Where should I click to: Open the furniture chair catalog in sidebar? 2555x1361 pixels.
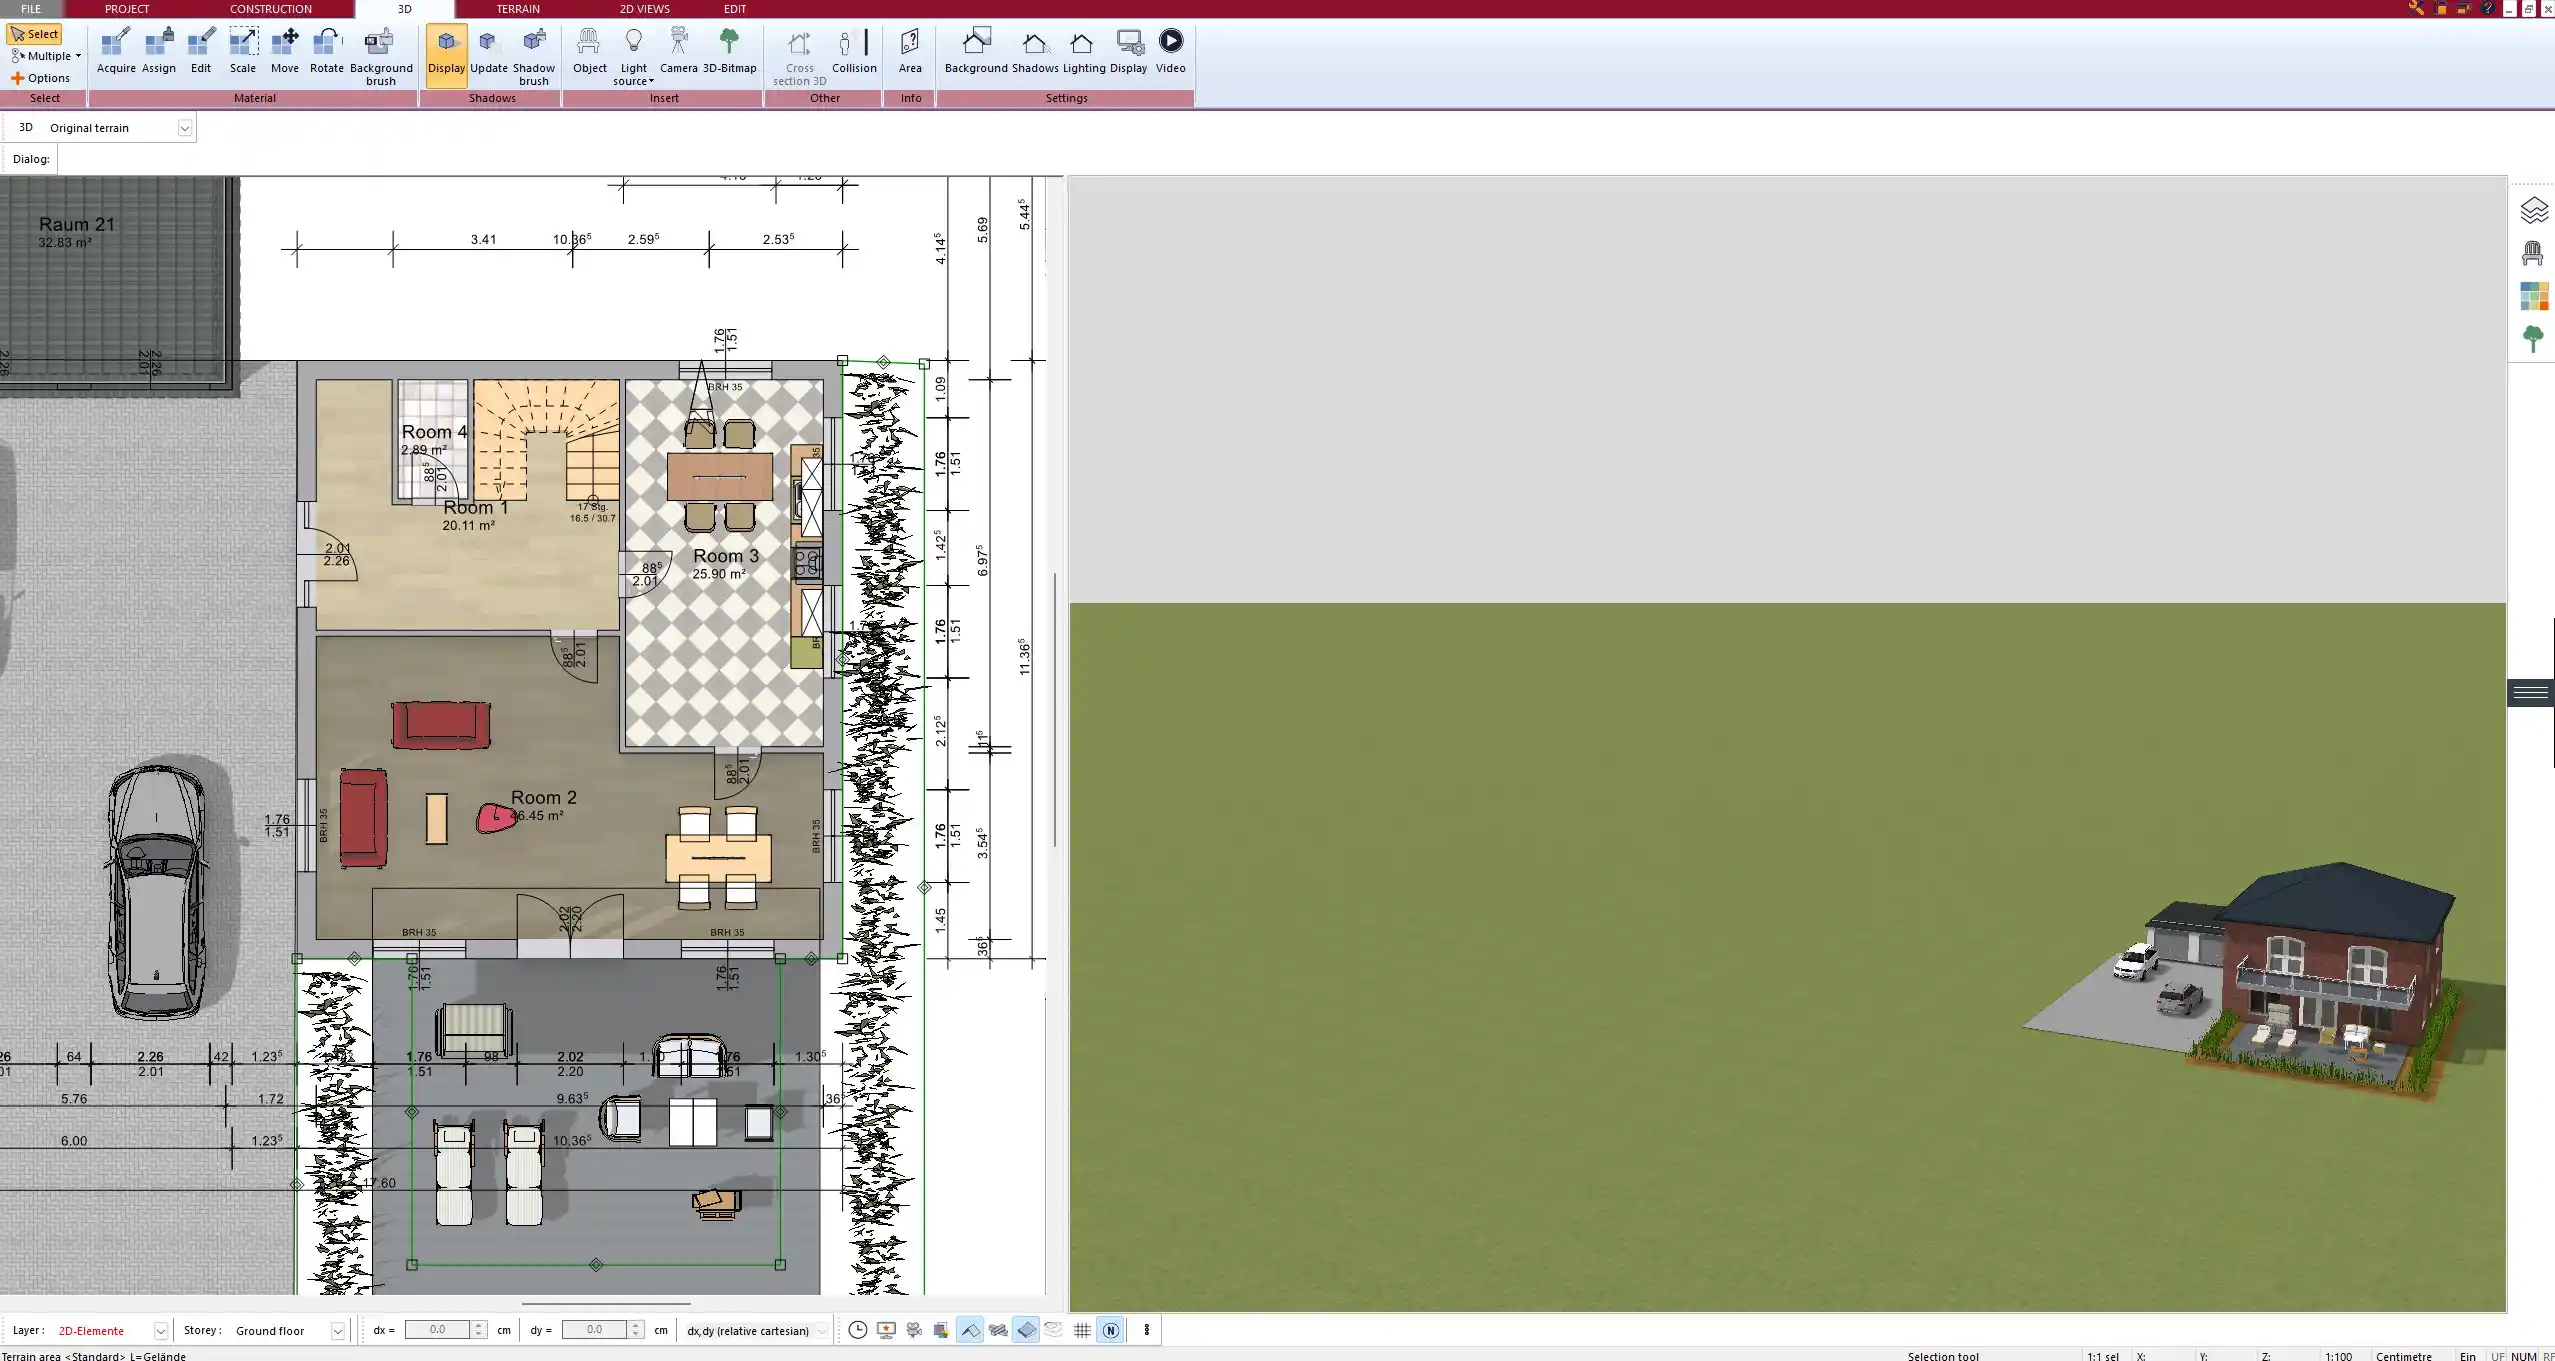[x=2533, y=253]
